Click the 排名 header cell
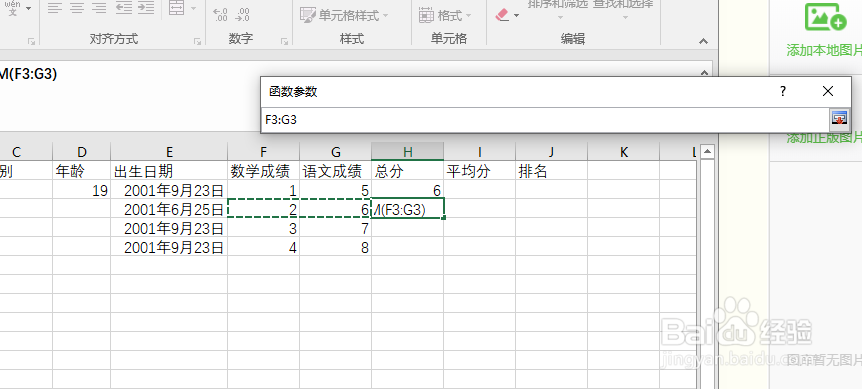The height and width of the screenshot is (389, 862). click(551, 171)
